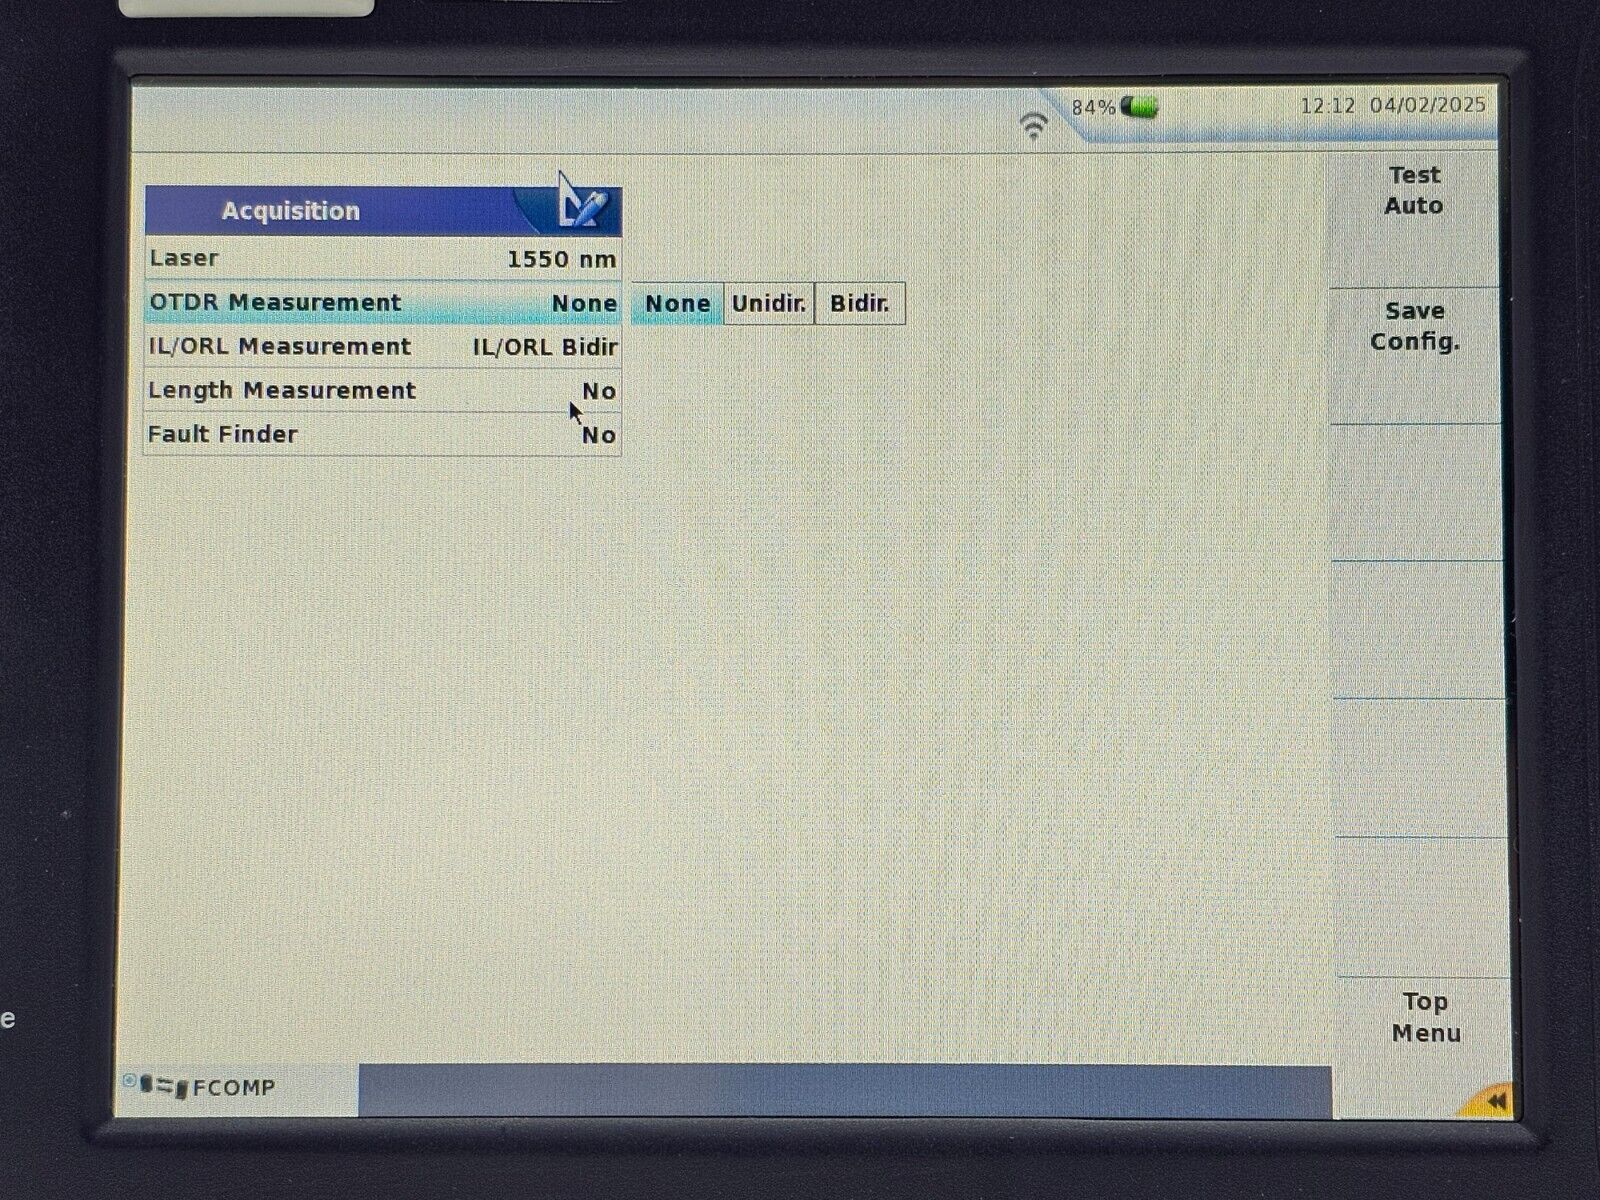Viewport: 1600px width, 1200px height.
Task: Open the Fault Finder setting options
Action: 384,433
